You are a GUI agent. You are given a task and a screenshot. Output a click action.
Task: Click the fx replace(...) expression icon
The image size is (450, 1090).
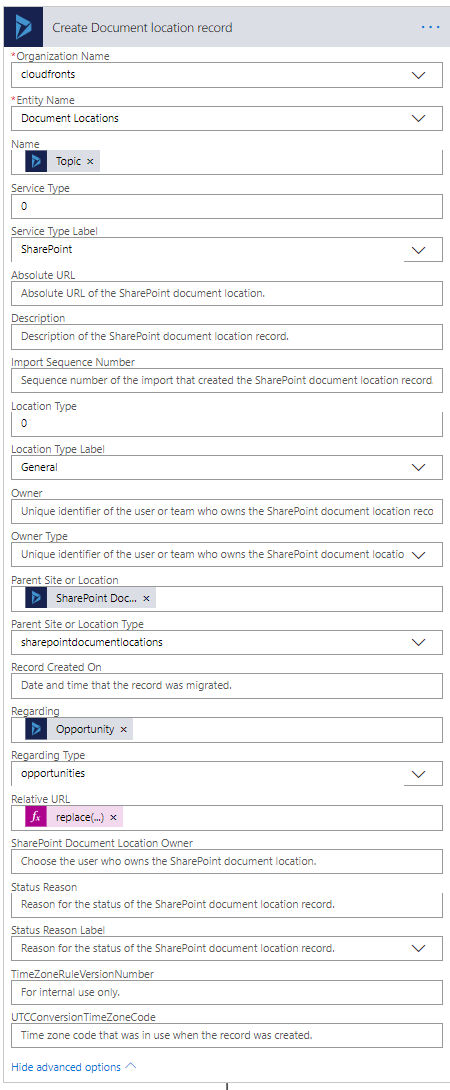coord(36,818)
